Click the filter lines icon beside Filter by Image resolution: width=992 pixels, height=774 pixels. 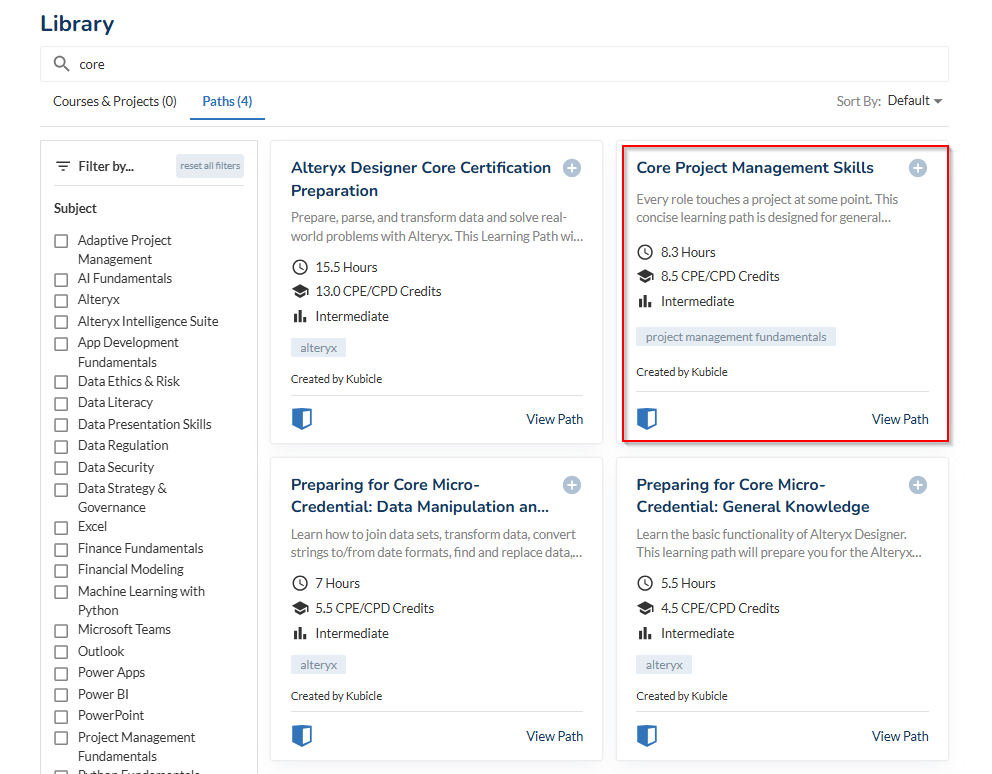[63, 166]
